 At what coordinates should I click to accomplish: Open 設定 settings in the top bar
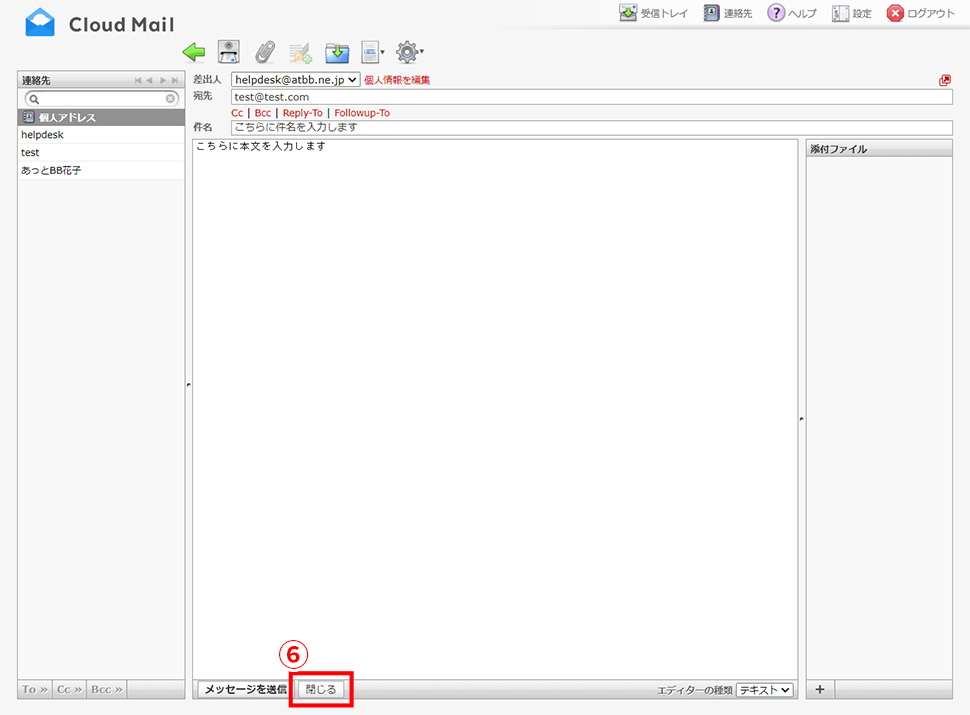pos(852,13)
